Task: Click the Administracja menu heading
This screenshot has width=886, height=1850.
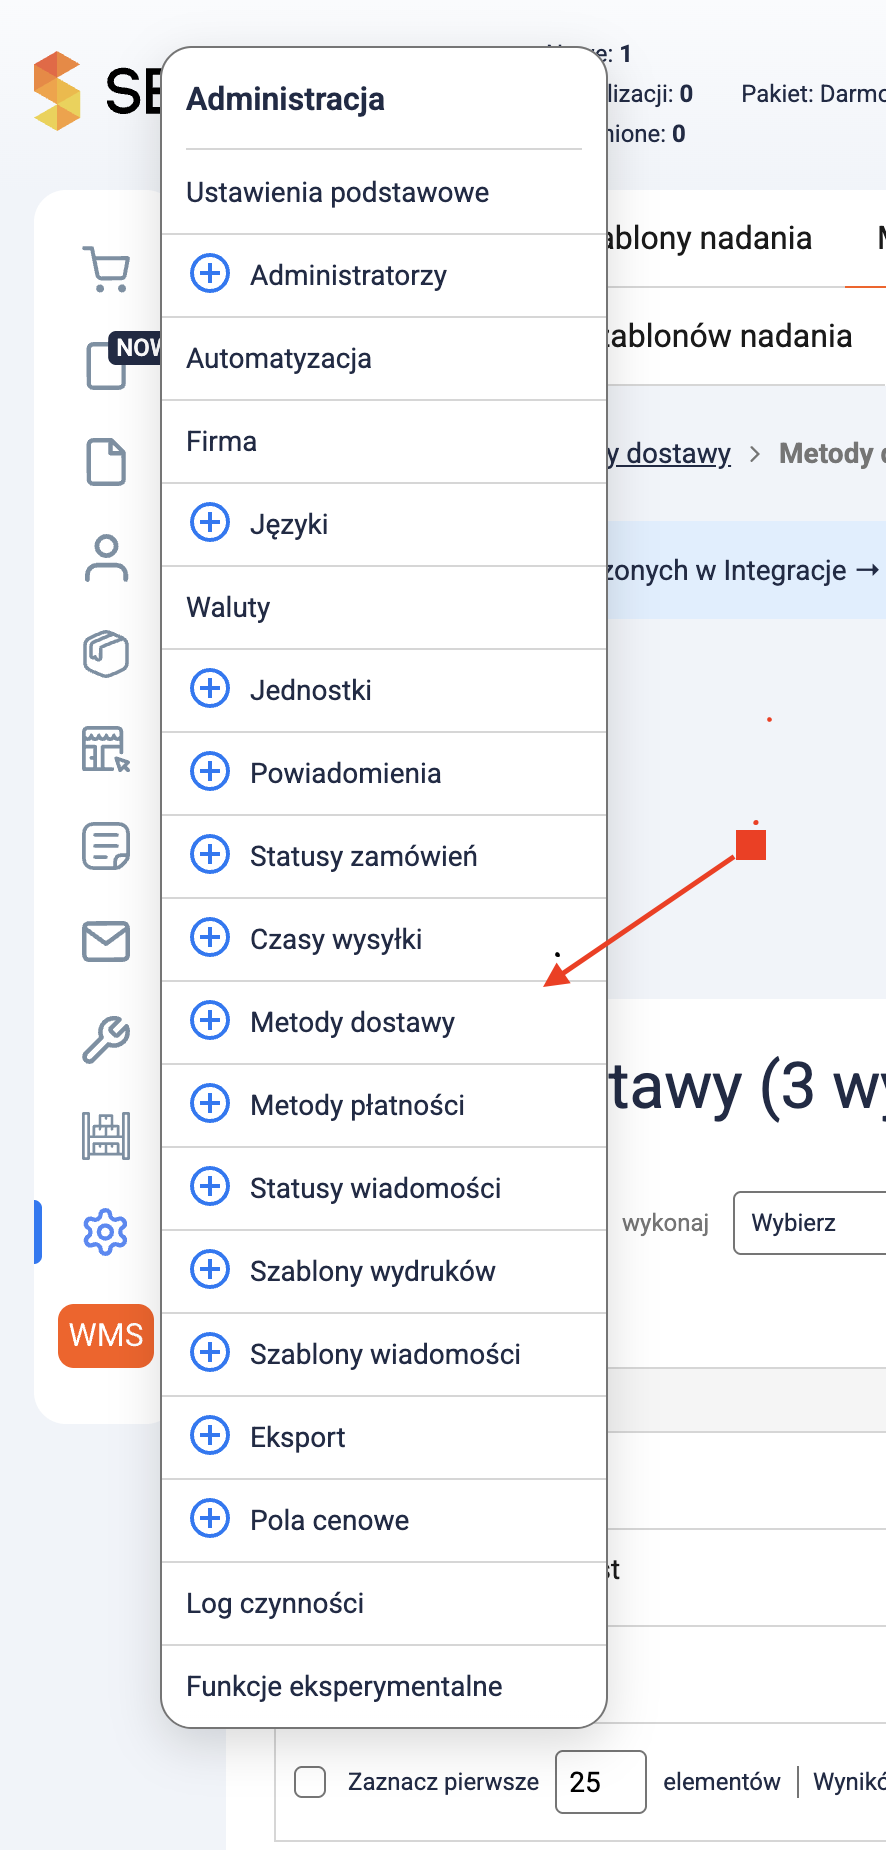Action: click(x=286, y=99)
